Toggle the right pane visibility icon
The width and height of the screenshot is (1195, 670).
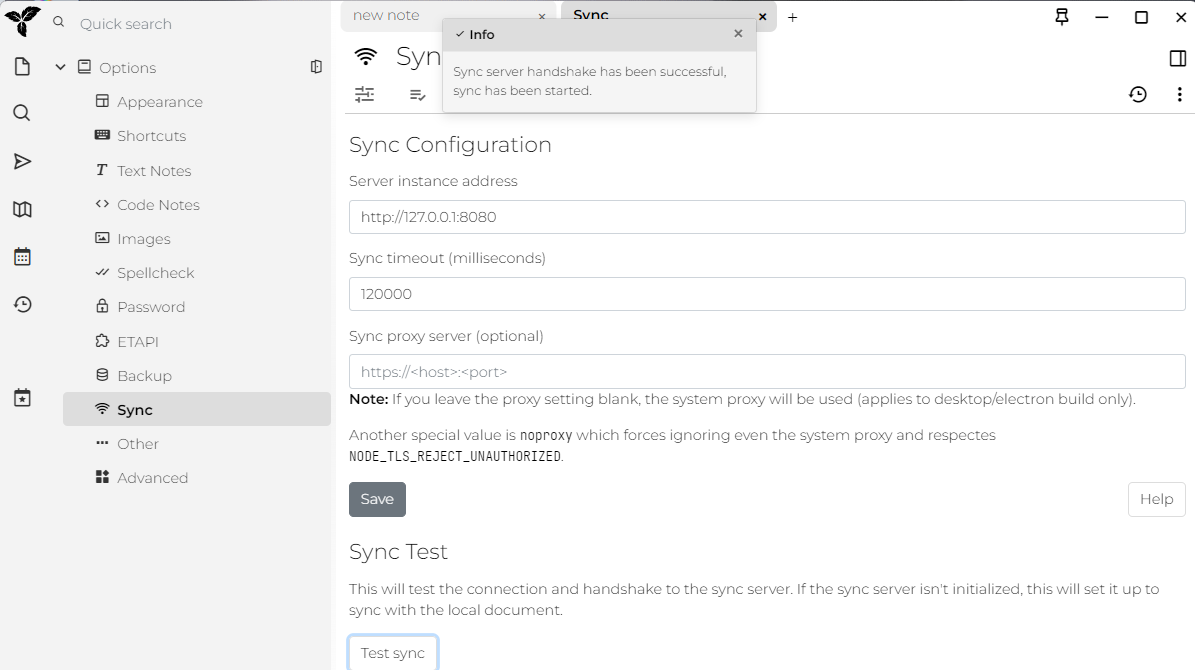click(x=1177, y=58)
